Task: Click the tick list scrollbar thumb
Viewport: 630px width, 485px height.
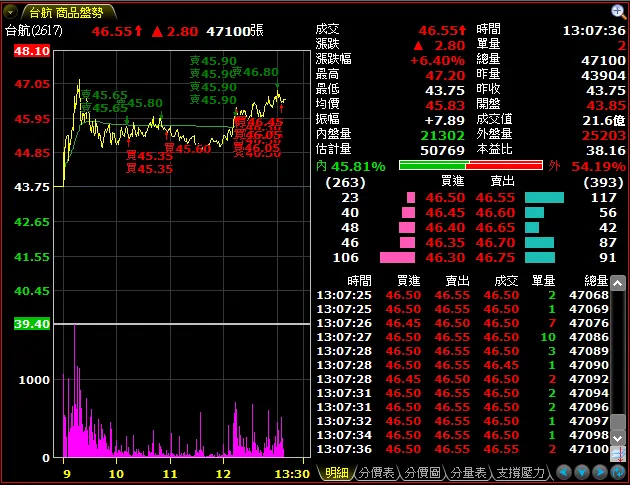Action: (618, 422)
